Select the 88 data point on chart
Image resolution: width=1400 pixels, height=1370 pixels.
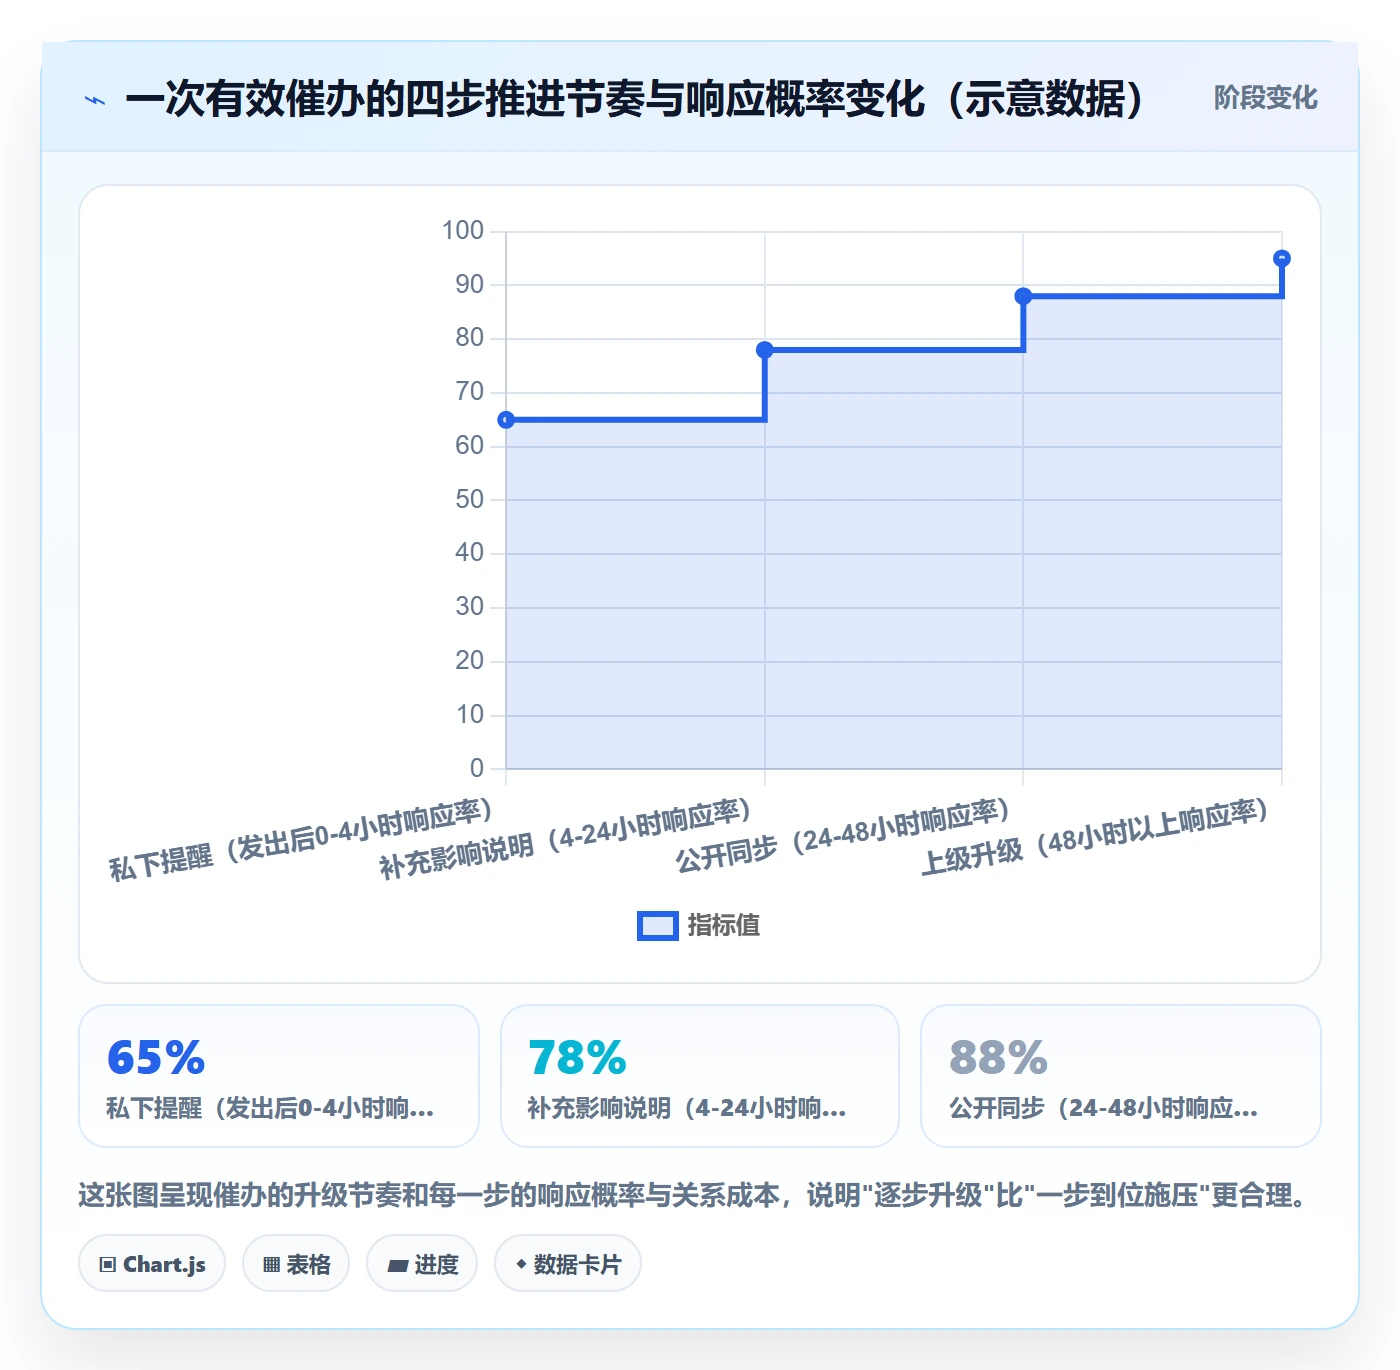1023,296
